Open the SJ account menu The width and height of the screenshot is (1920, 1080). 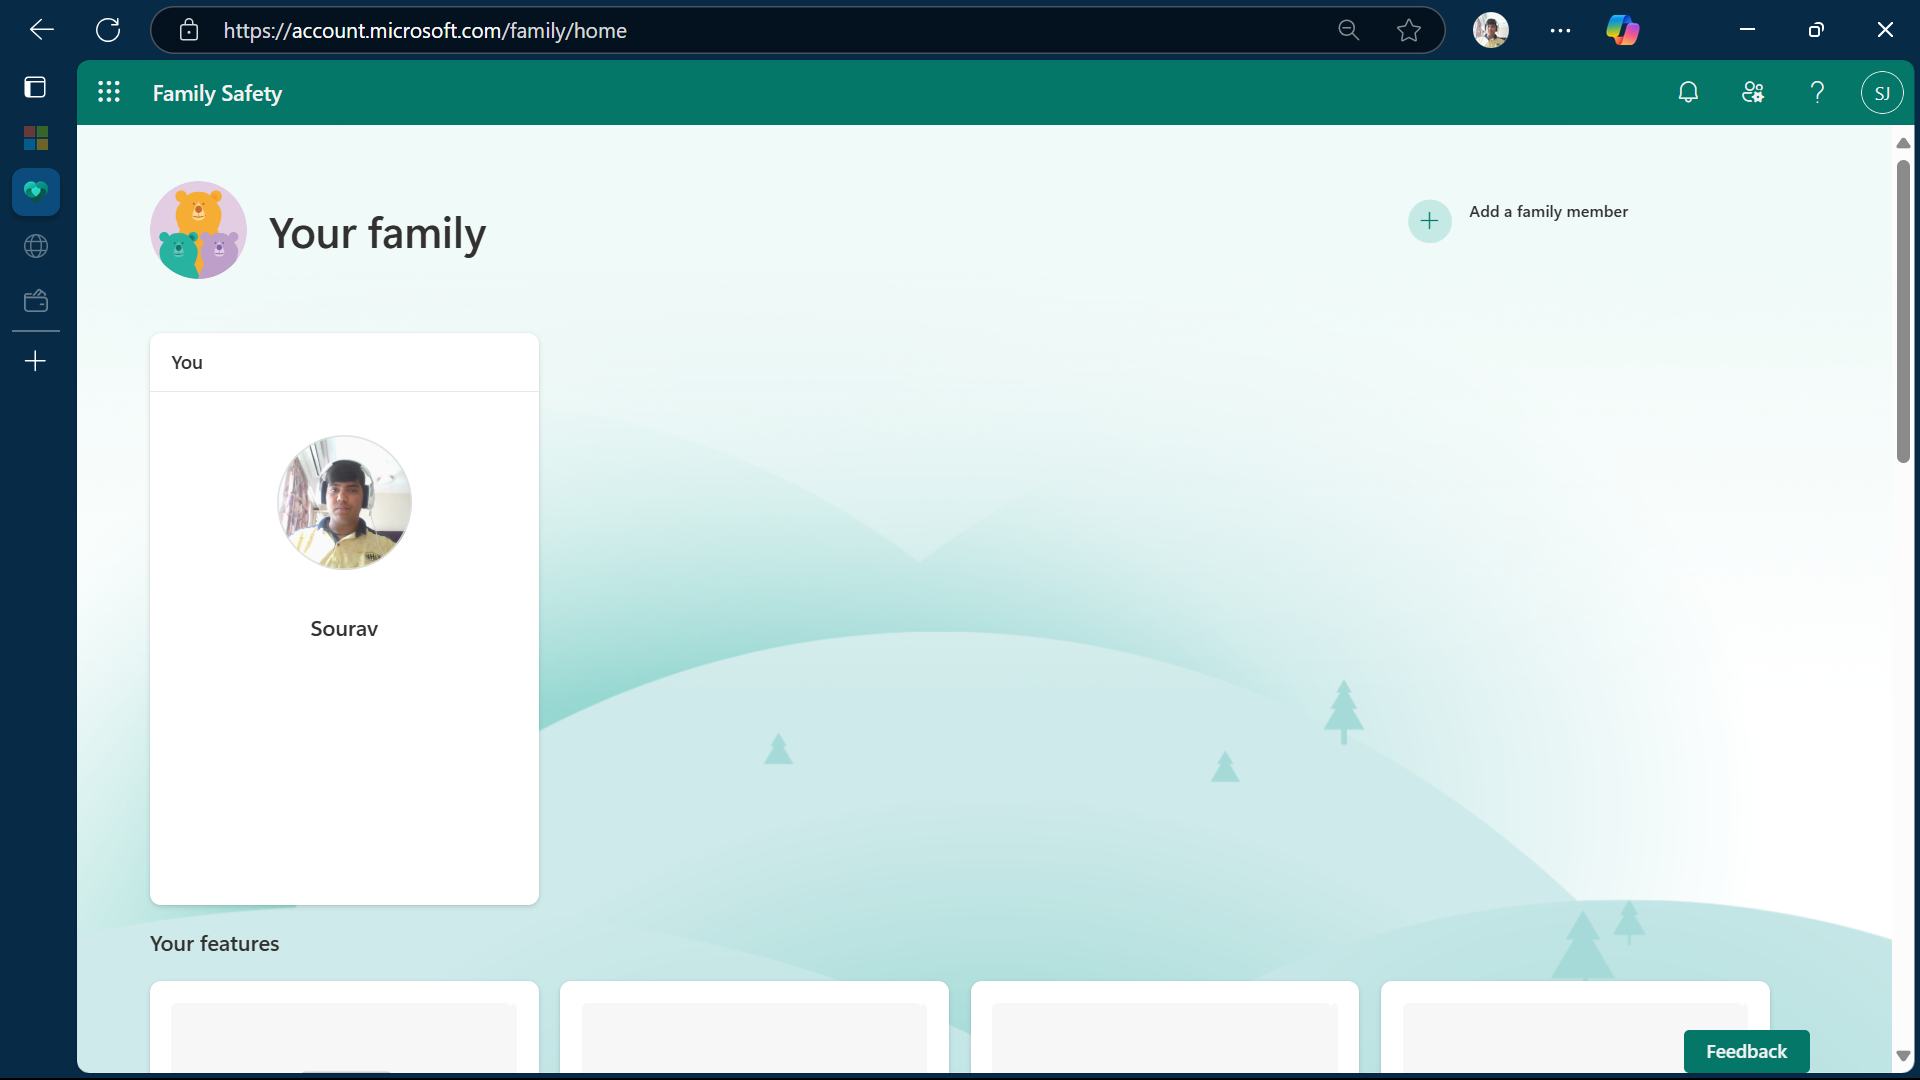pos(1882,92)
